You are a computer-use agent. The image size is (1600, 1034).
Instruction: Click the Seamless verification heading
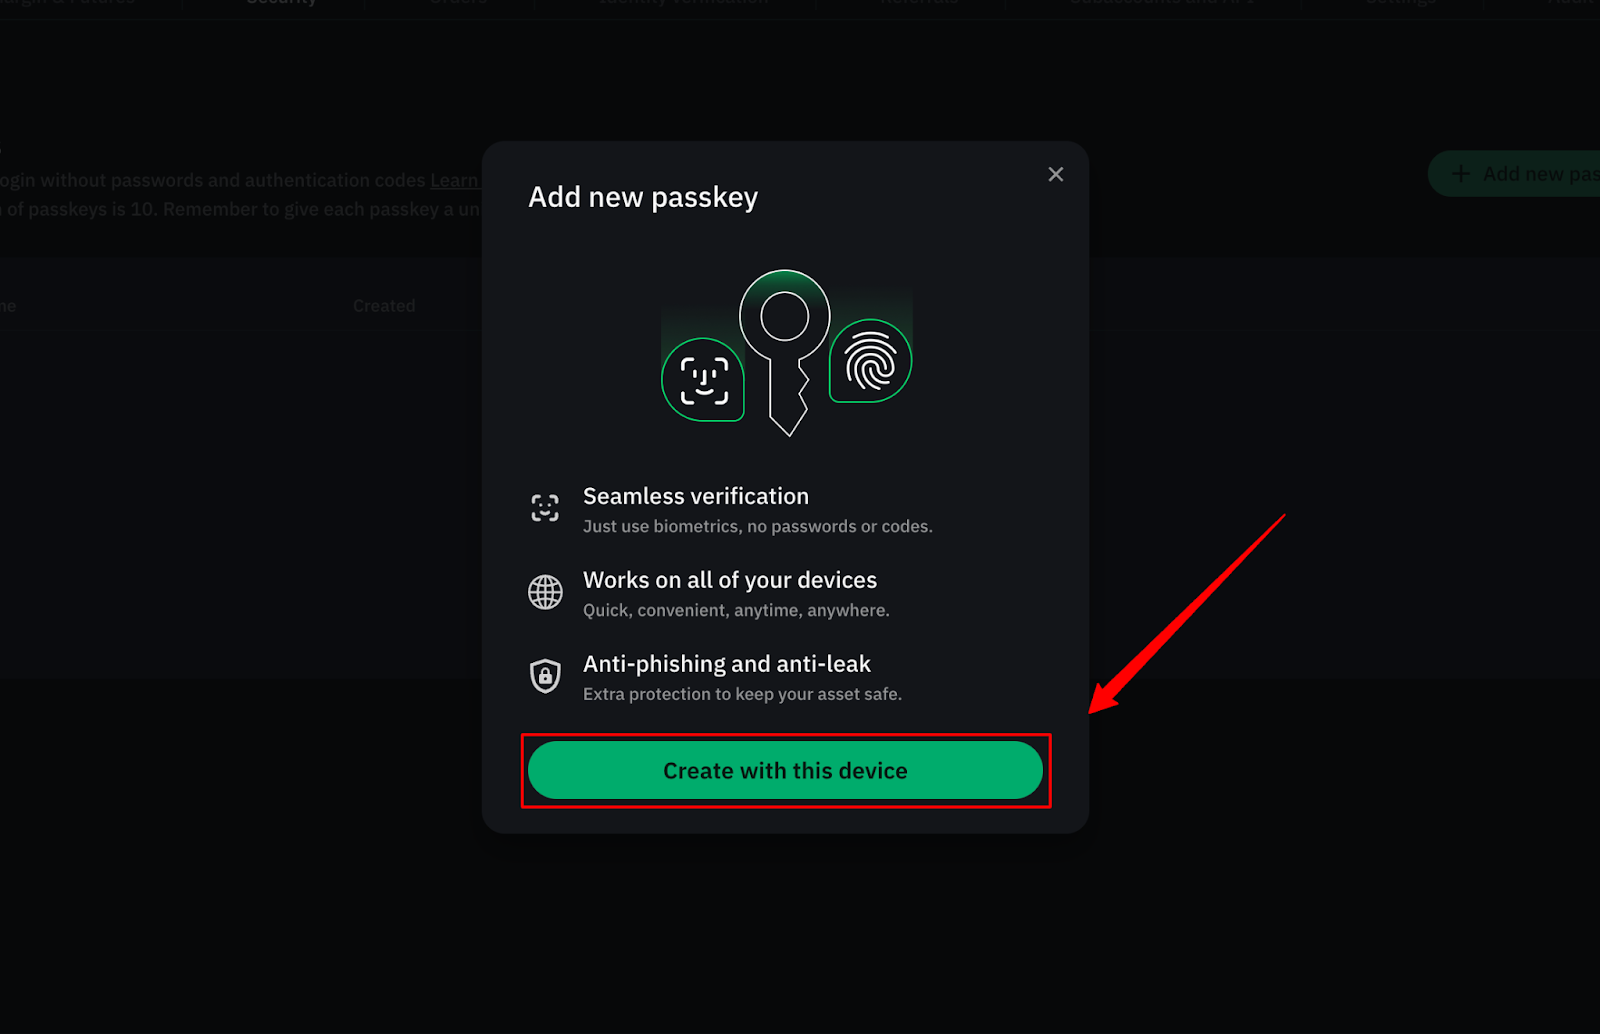coord(696,496)
